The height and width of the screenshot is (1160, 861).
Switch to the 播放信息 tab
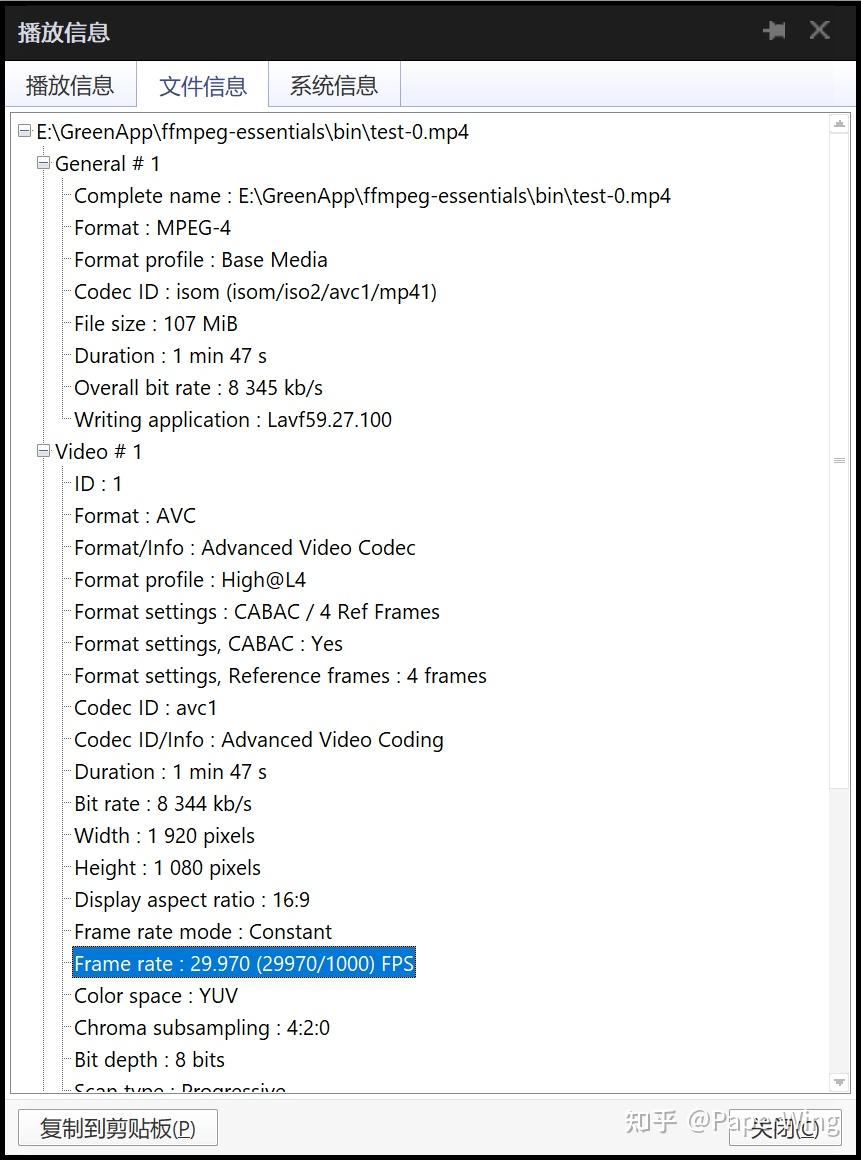(70, 85)
